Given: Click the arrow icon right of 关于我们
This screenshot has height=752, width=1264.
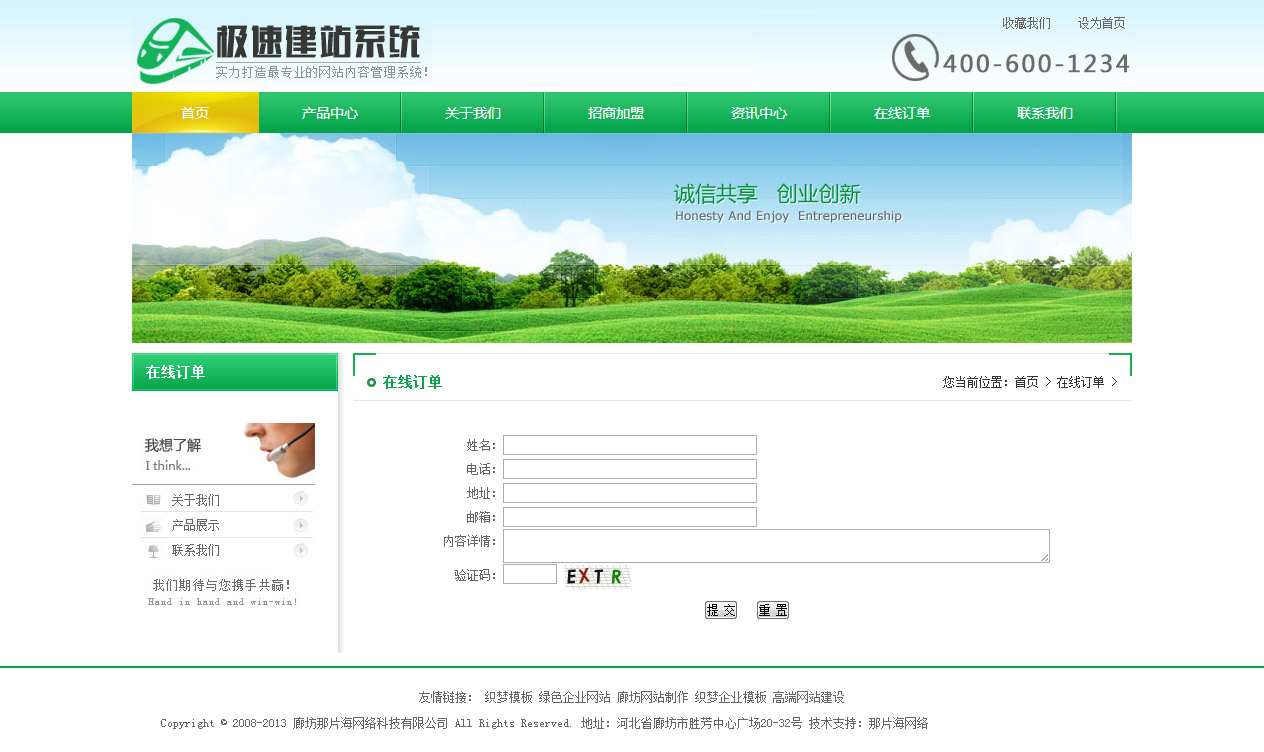Looking at the screenshot, I should point(300,499).
